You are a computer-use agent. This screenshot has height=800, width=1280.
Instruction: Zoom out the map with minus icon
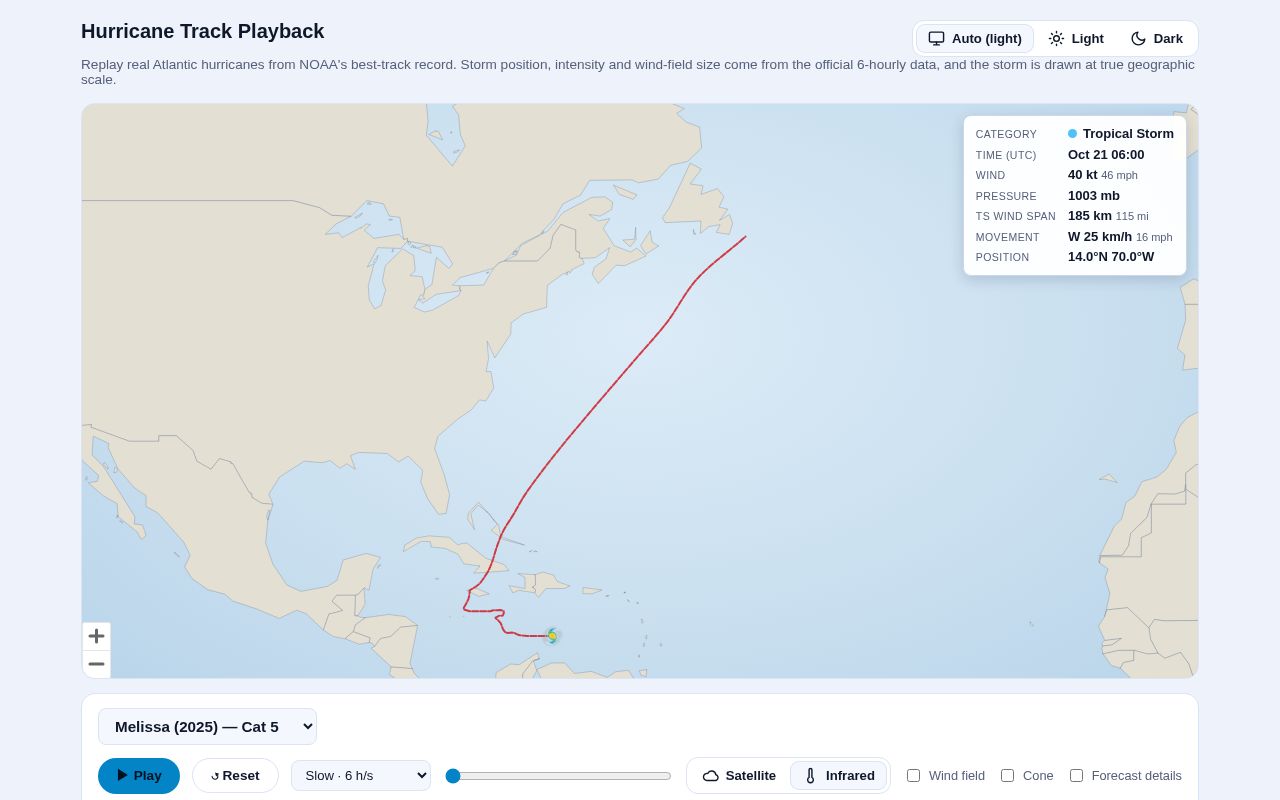coord(96,664)
